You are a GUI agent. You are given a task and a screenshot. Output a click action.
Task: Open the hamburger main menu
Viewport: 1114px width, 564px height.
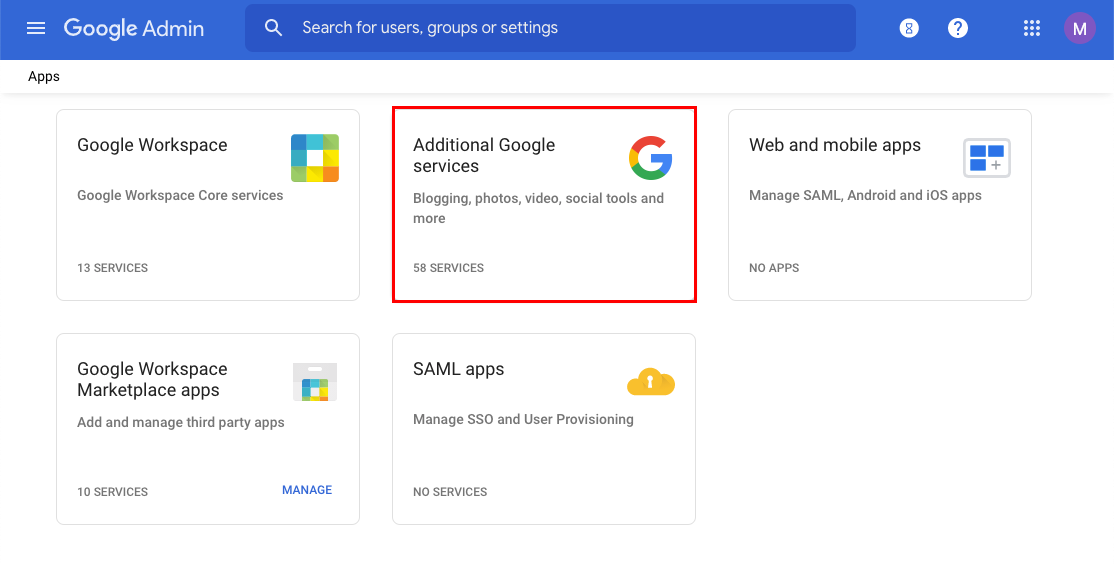(36, 28)
